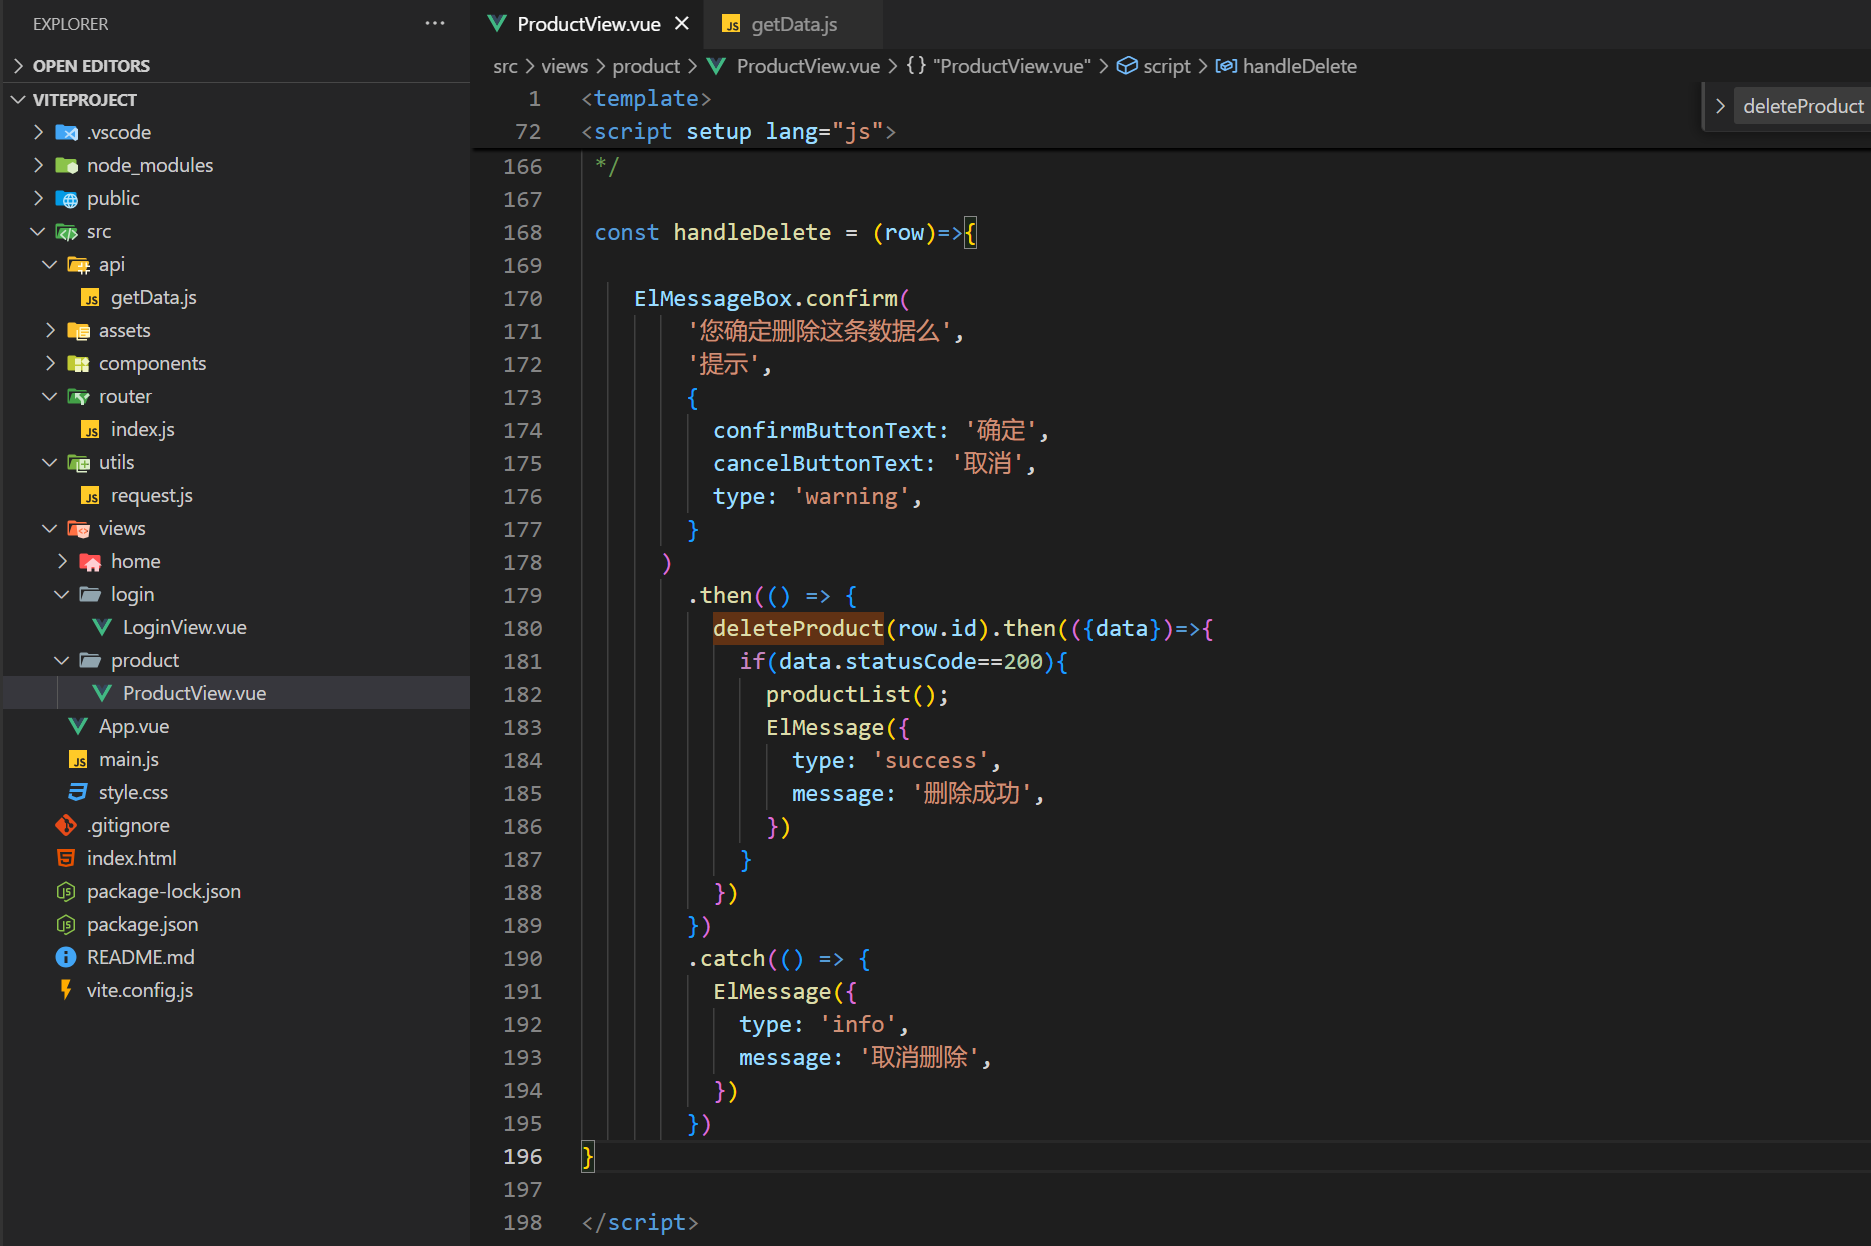Collapse the VITEPROJECT section

click(x=18, y=100)
